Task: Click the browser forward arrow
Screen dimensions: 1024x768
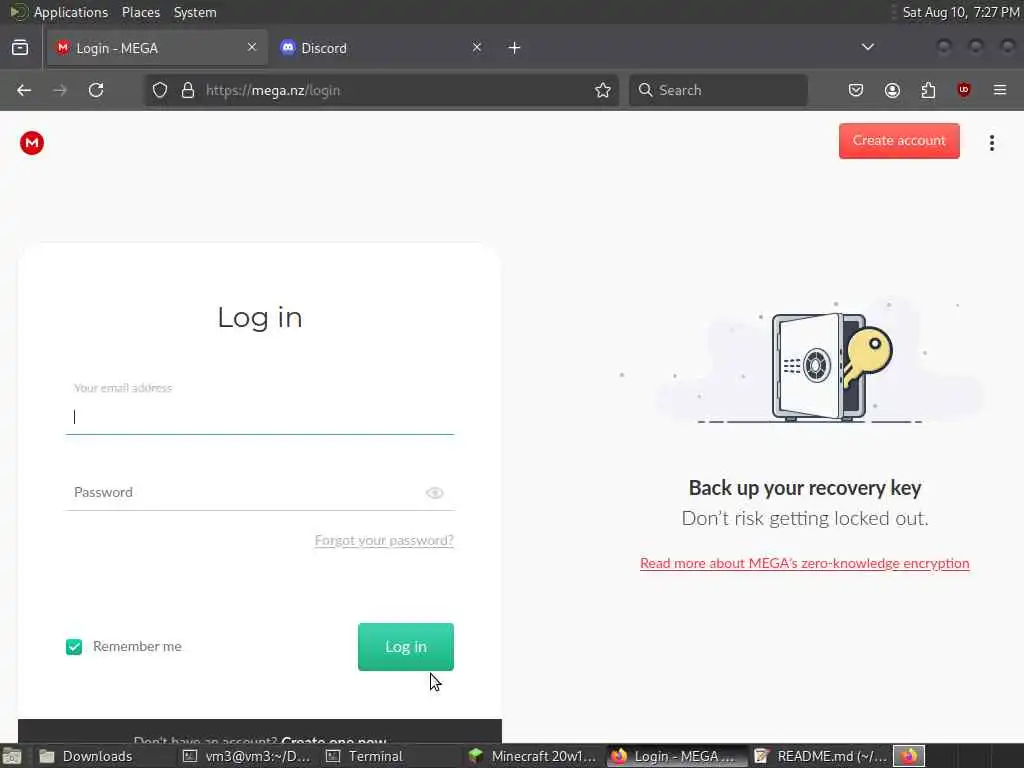Action: click(x=60, y=90)
